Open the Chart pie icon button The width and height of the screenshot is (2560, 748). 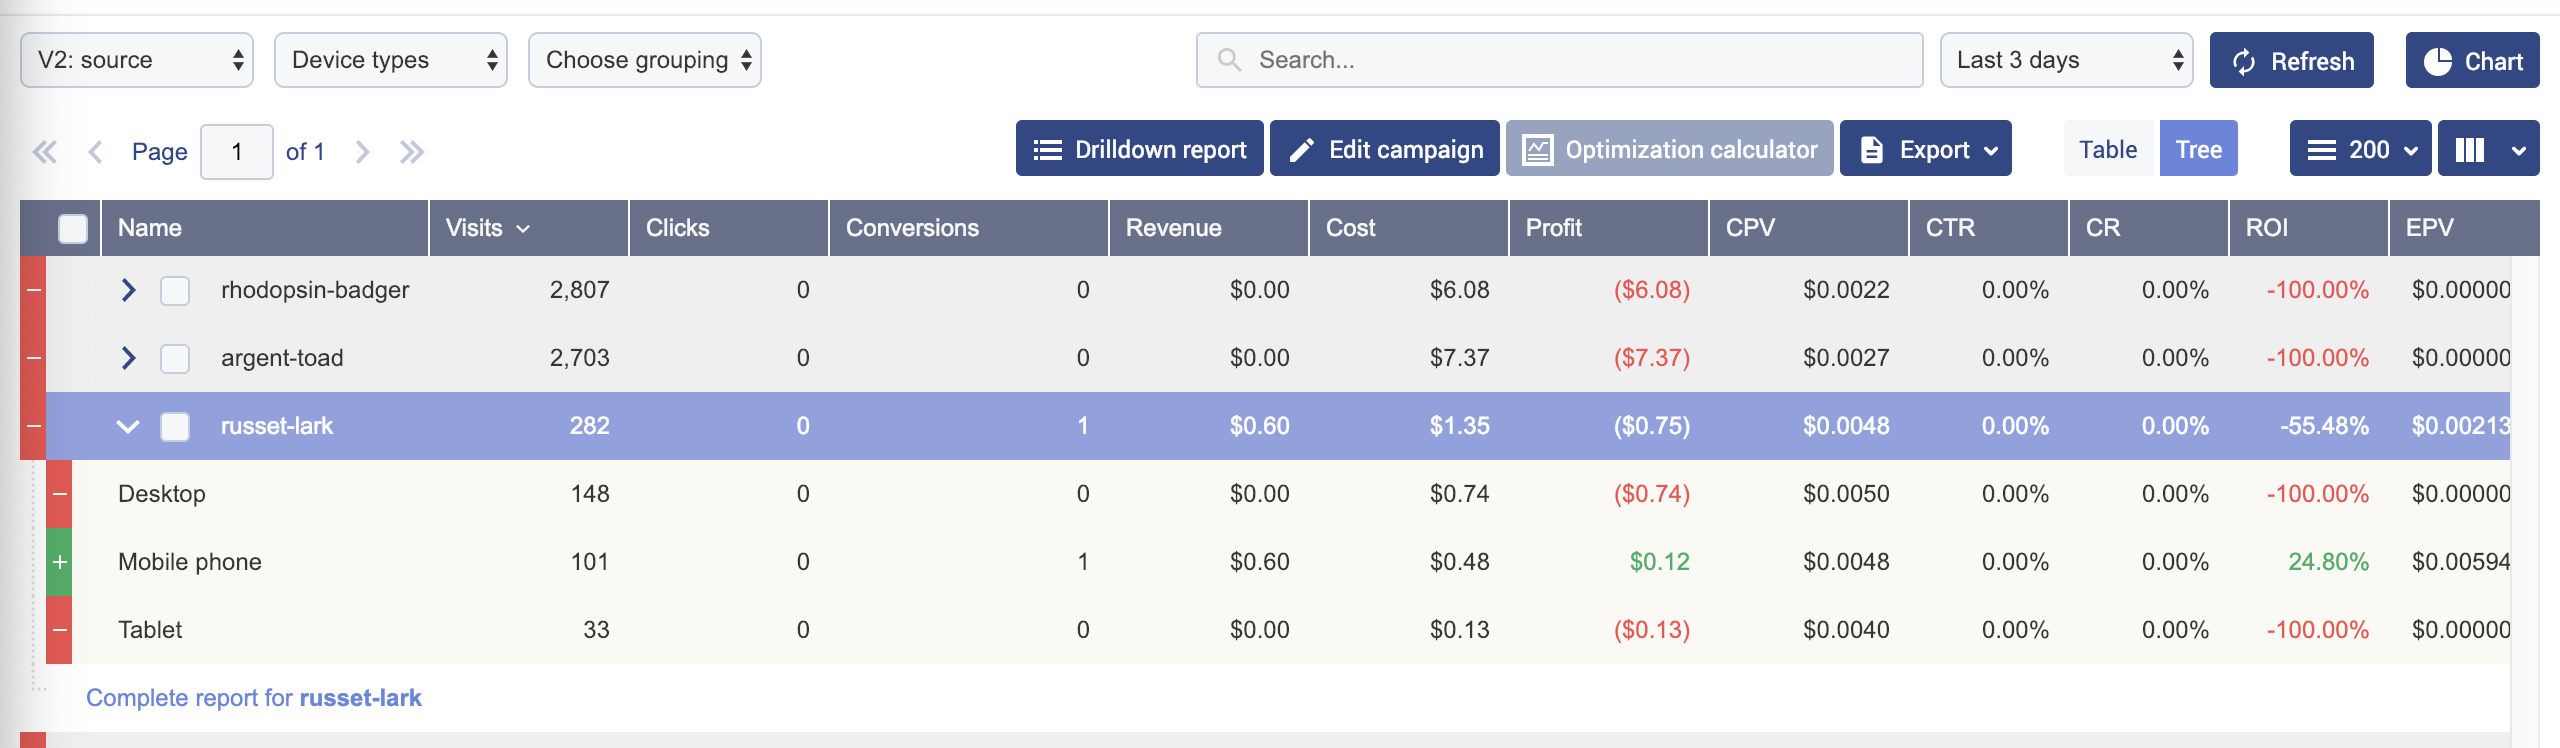[2472, 61]
